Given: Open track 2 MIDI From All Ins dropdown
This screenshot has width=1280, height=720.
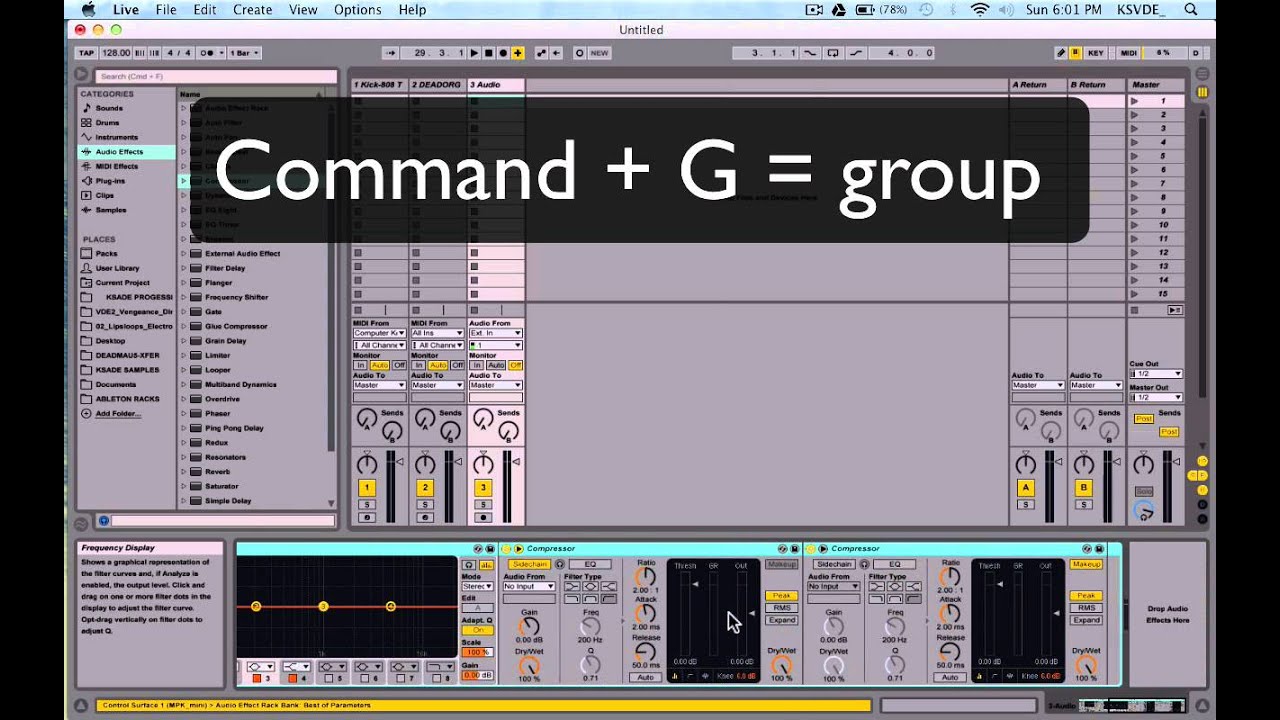Looking at the screenshot, I should (438, 333).
